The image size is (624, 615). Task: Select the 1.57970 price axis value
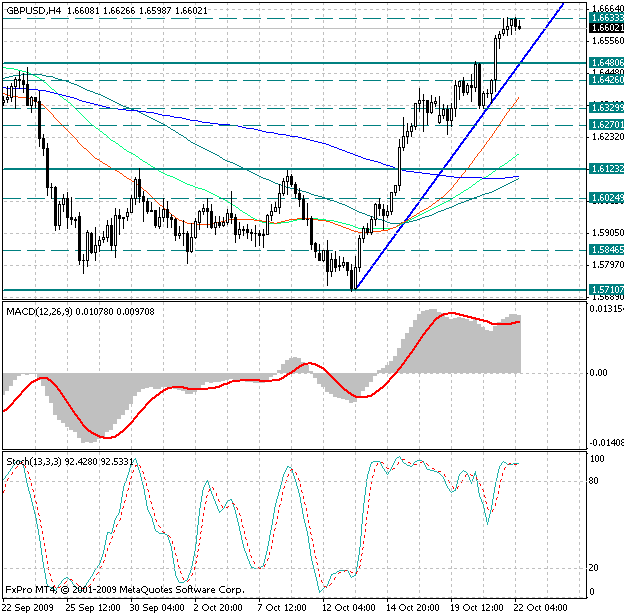(x=608, y=265)
